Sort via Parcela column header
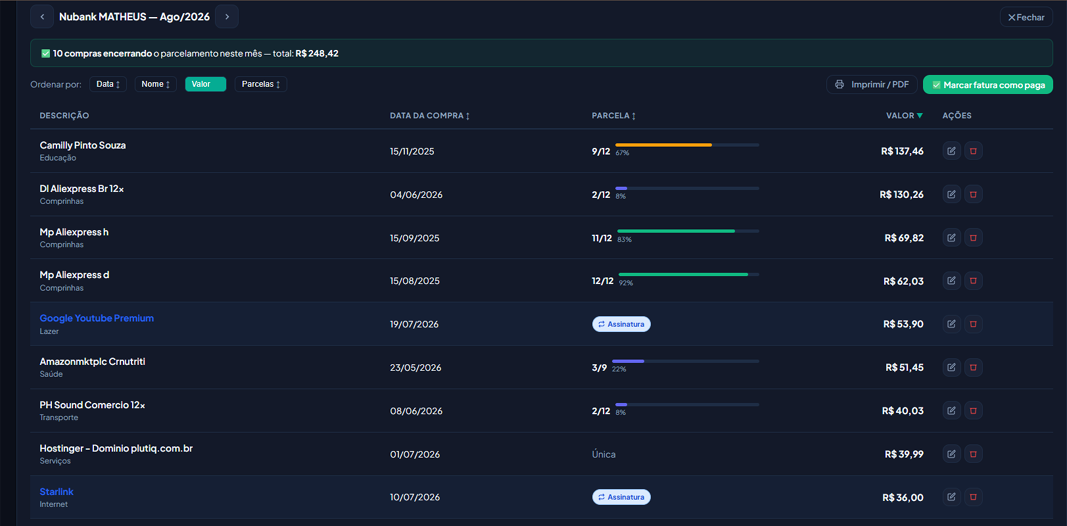 click(614, 116)
